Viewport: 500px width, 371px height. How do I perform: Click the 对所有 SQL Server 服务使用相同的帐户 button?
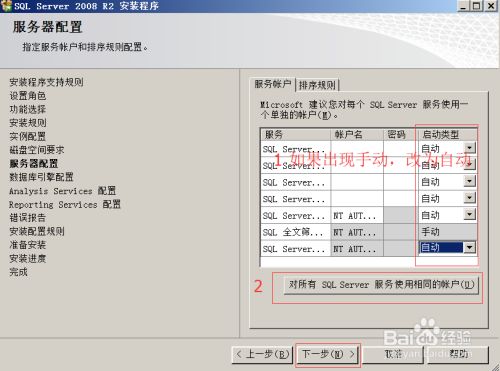(381, 285)
